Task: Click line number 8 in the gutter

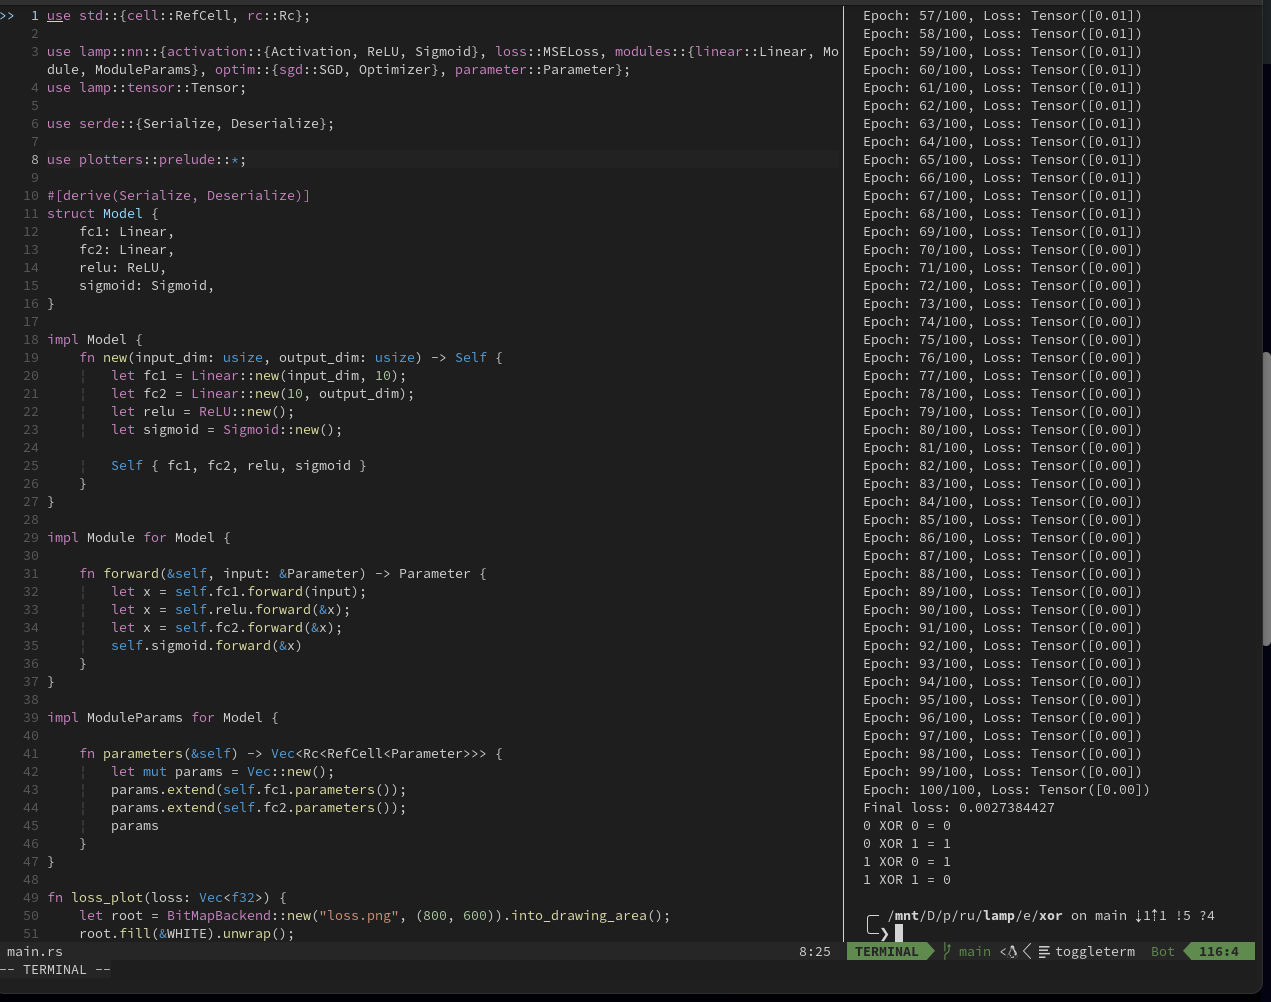Action: point(35,159)
